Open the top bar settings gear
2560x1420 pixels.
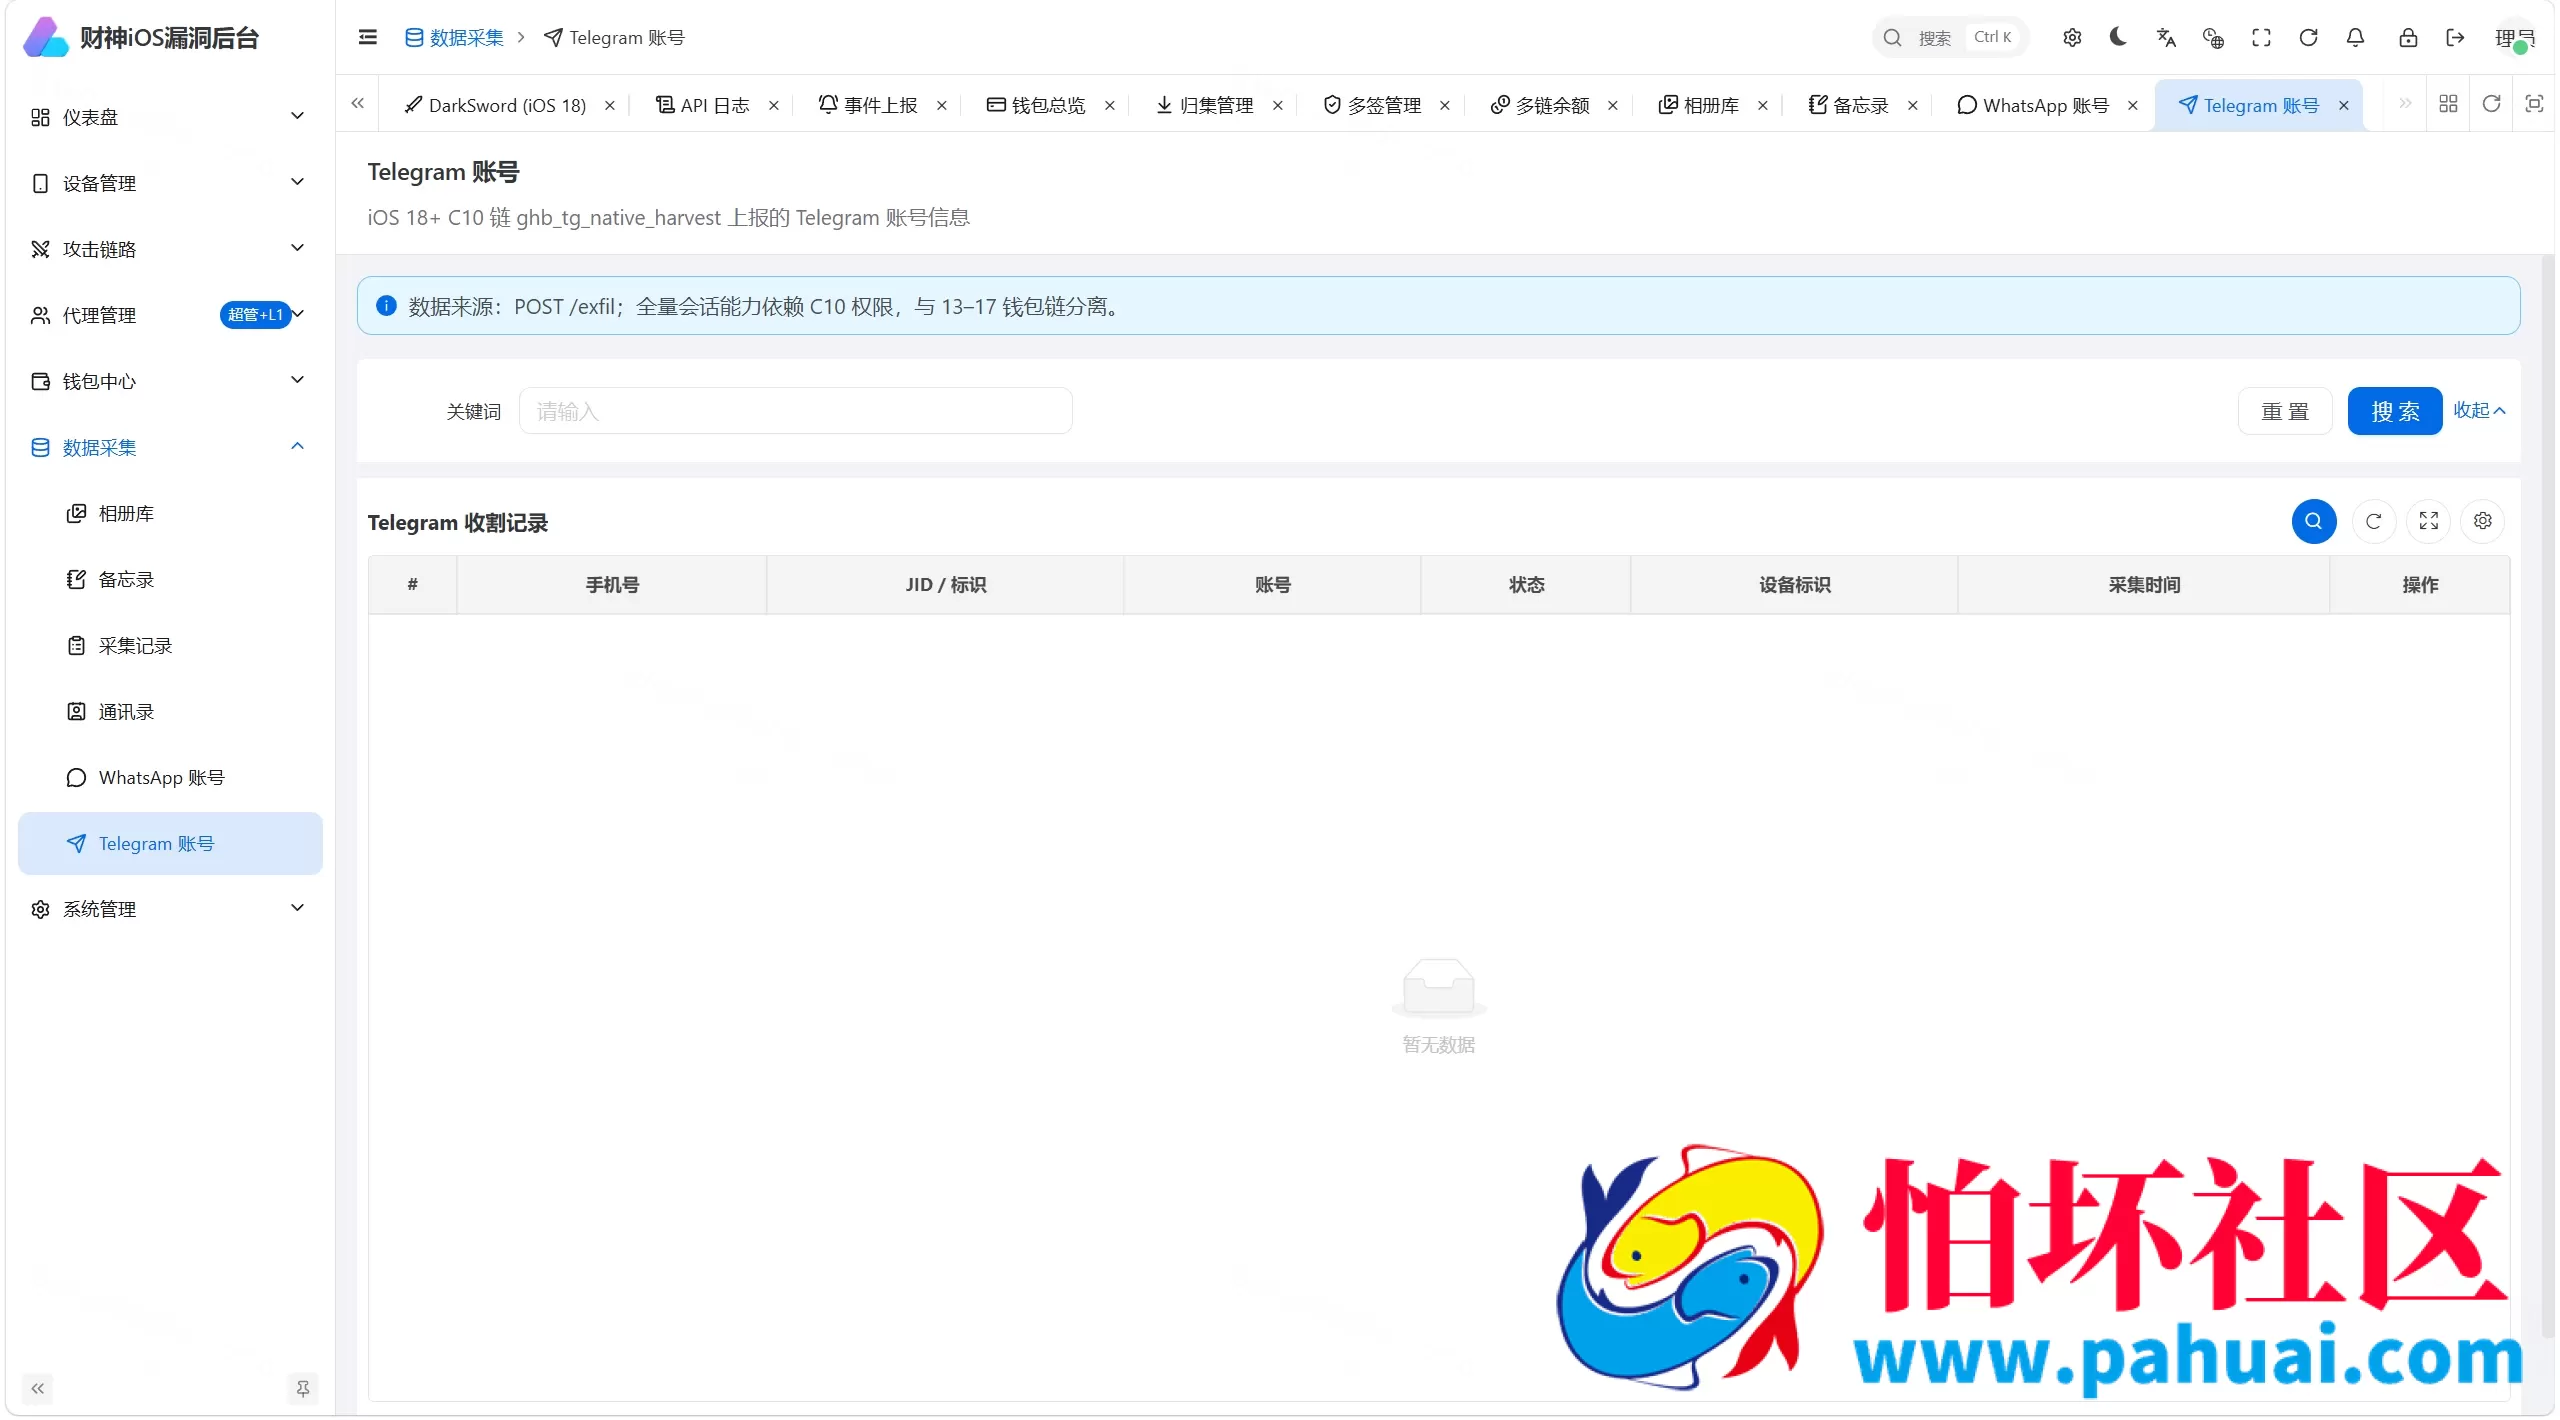click(x=2072, y=38)
